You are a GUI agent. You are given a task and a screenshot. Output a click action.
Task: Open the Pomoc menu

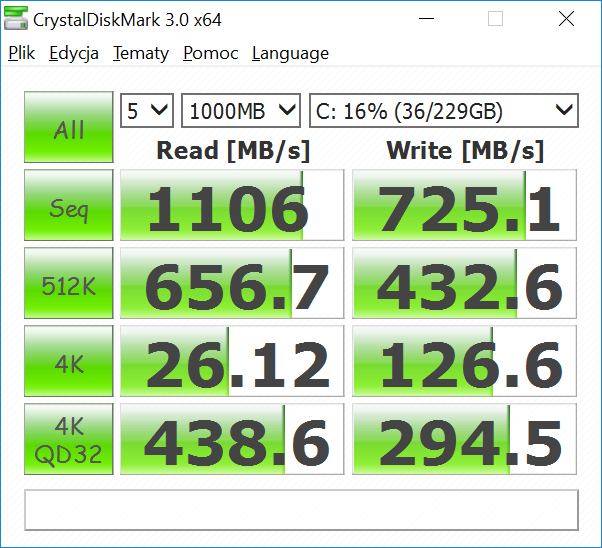click(210, 53)
